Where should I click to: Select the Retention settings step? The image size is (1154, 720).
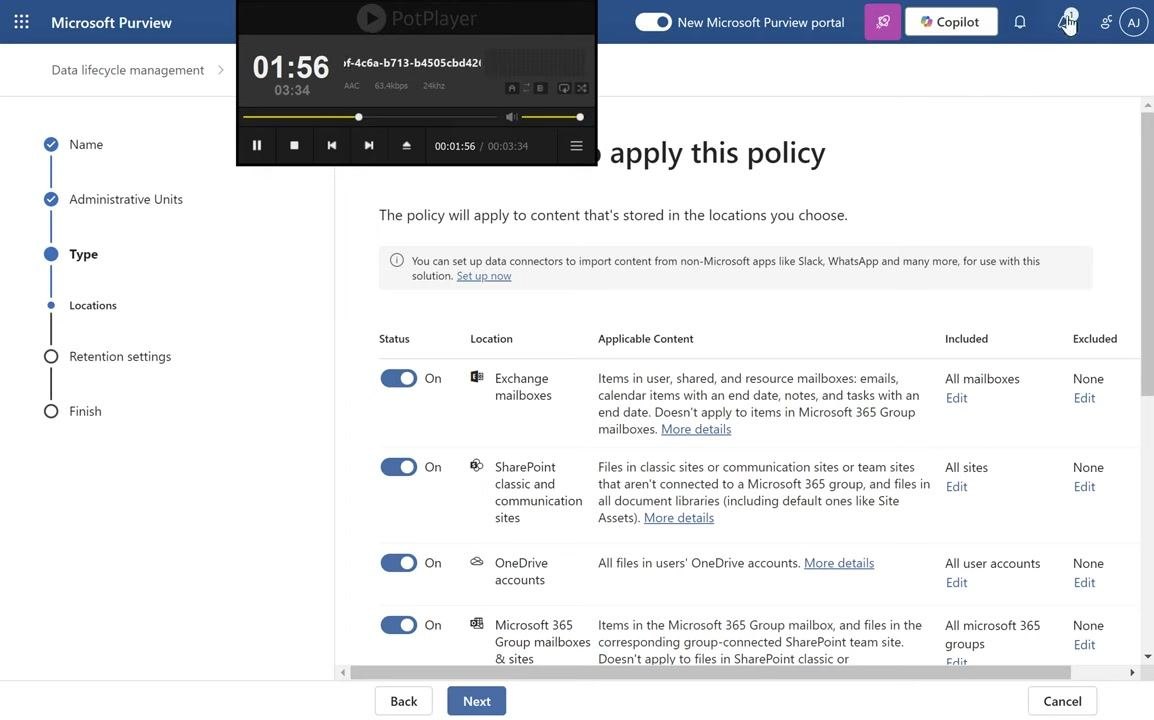120,356
